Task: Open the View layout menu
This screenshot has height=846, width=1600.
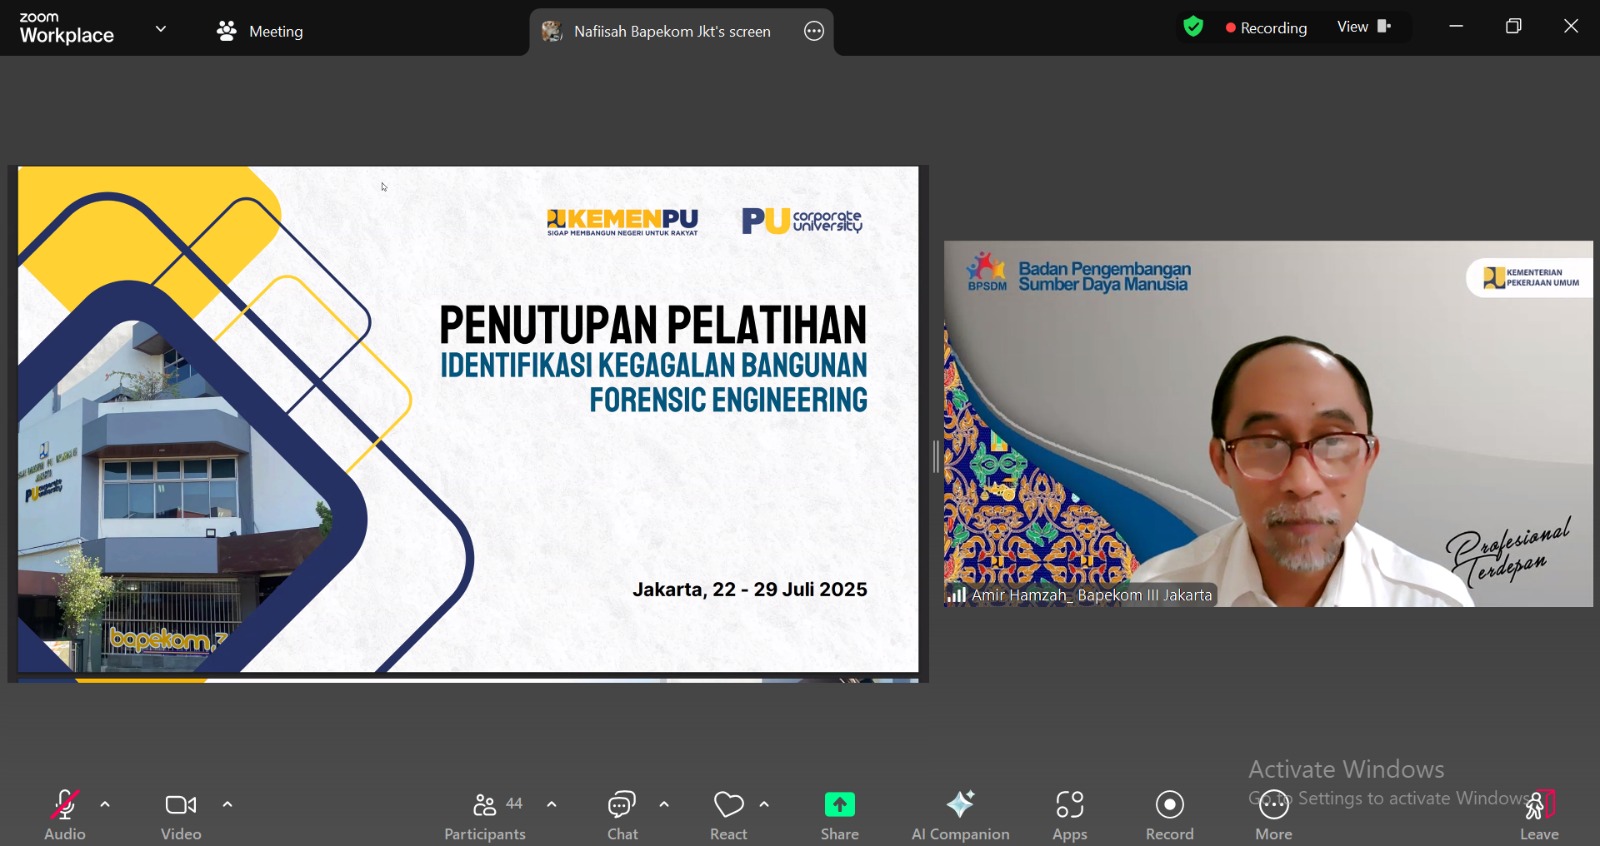Action: tap(1364, 27)
